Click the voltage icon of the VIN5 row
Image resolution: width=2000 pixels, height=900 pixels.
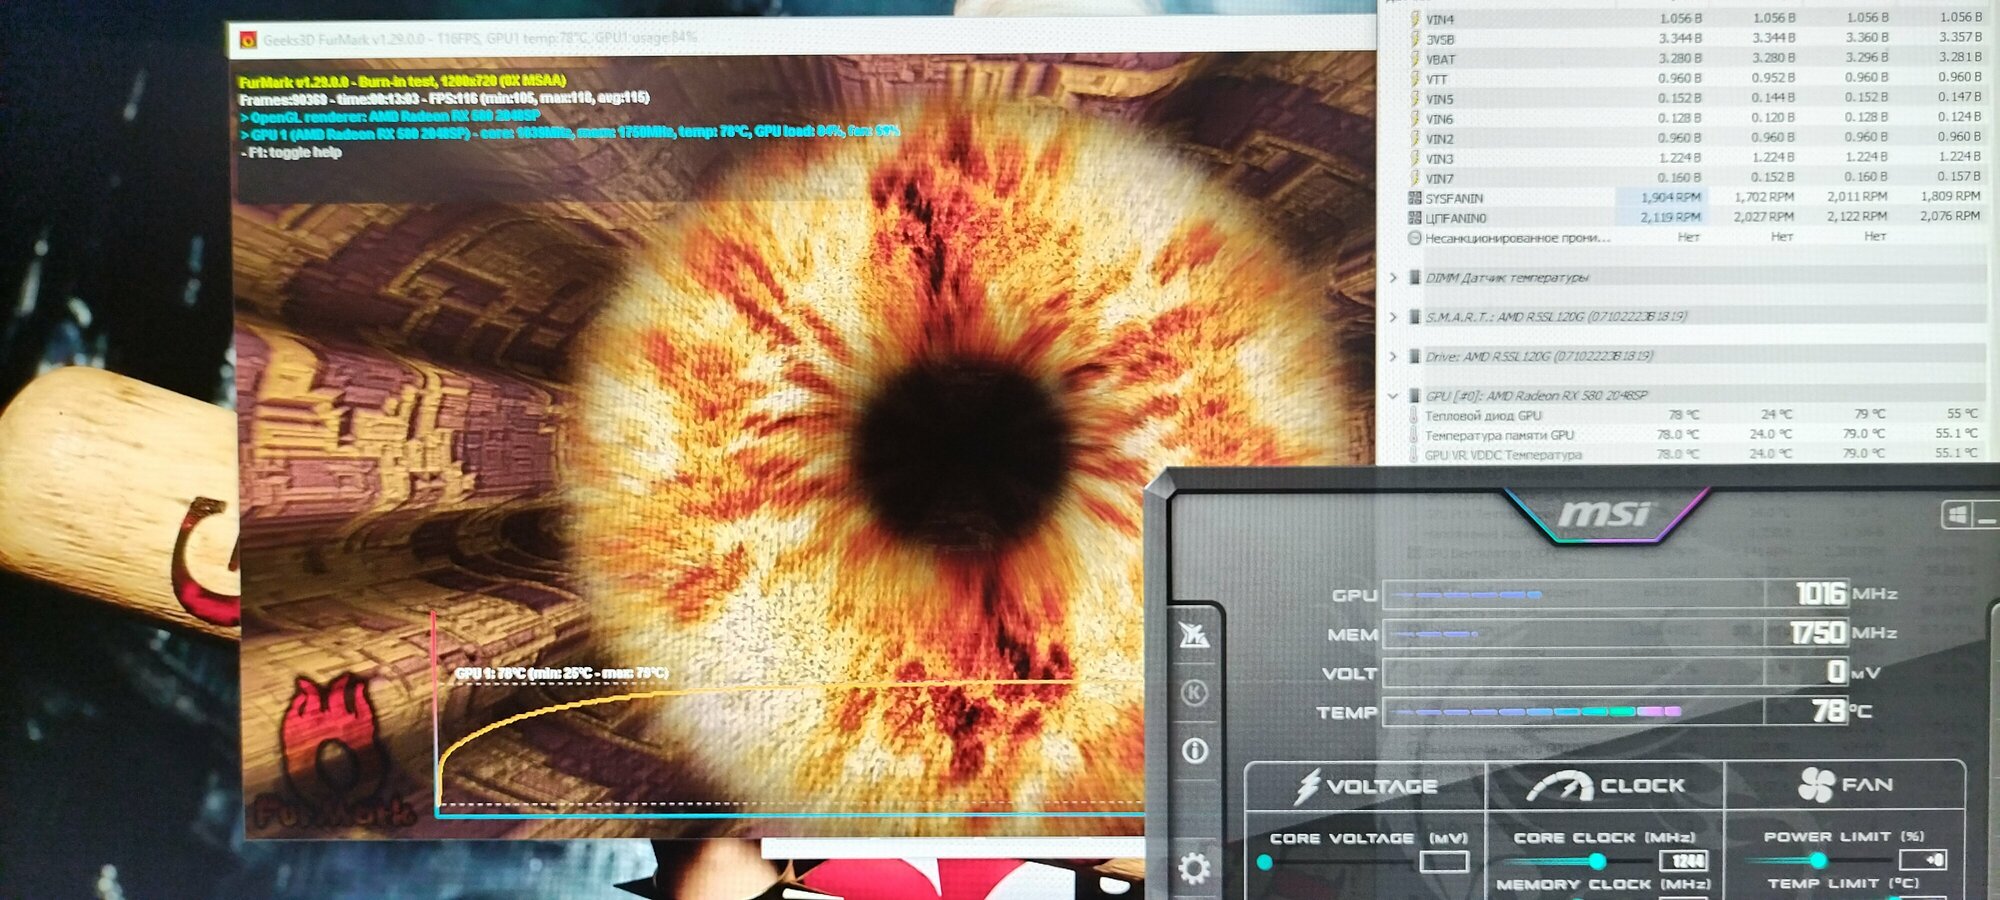[x=1415, y=99]
